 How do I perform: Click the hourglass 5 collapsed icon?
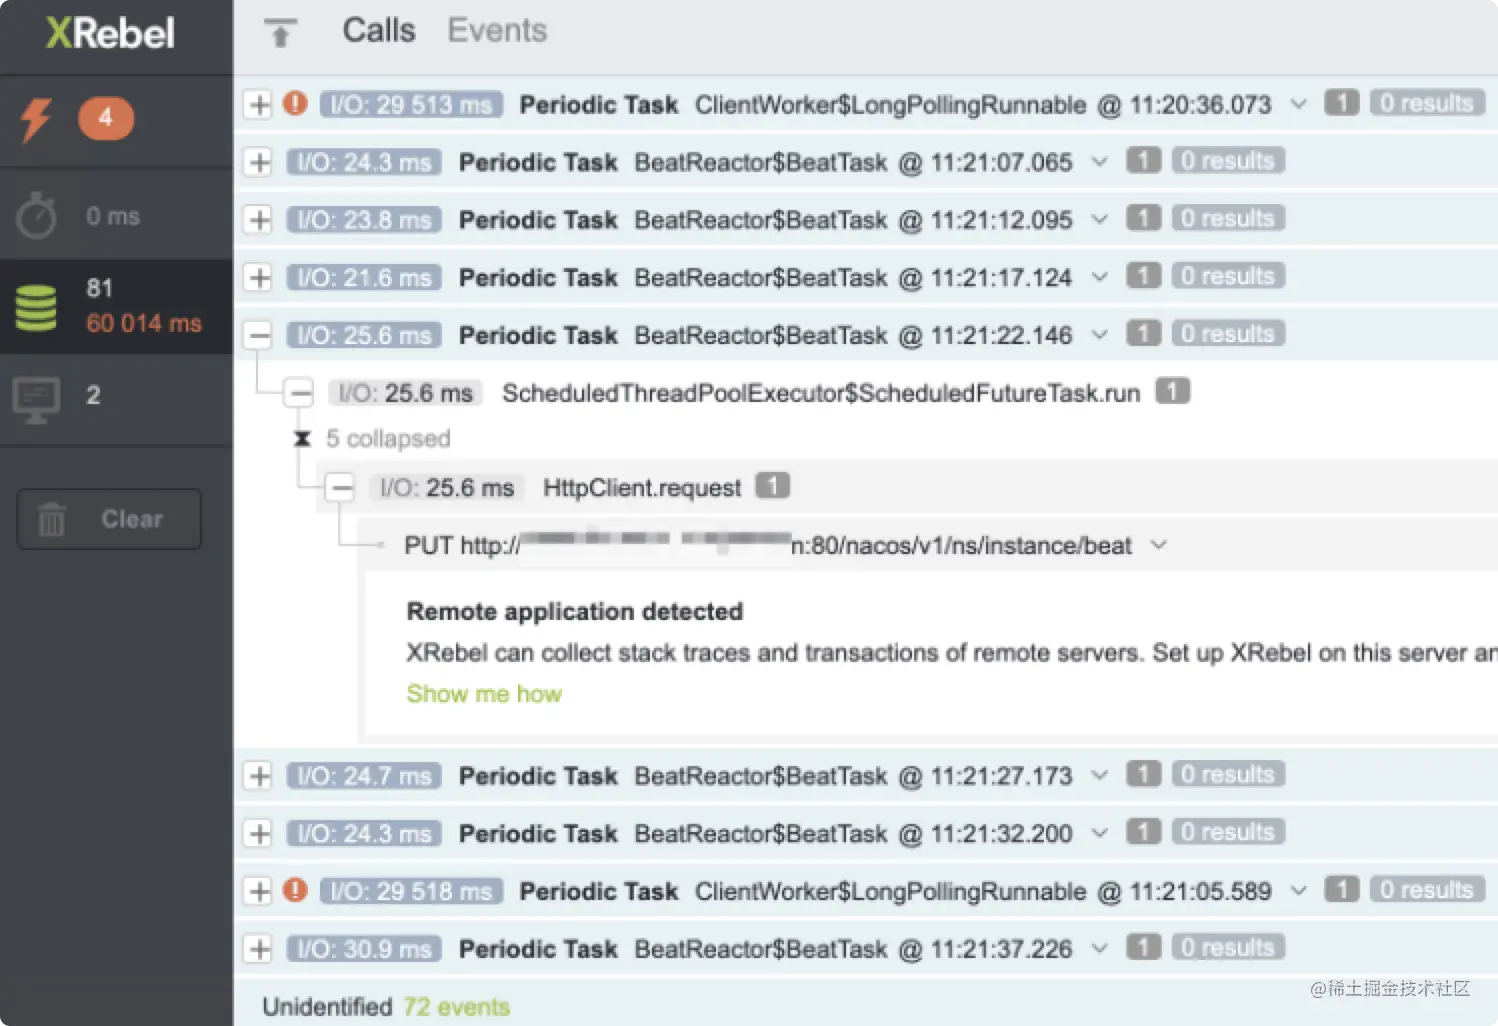click(302, 438)
